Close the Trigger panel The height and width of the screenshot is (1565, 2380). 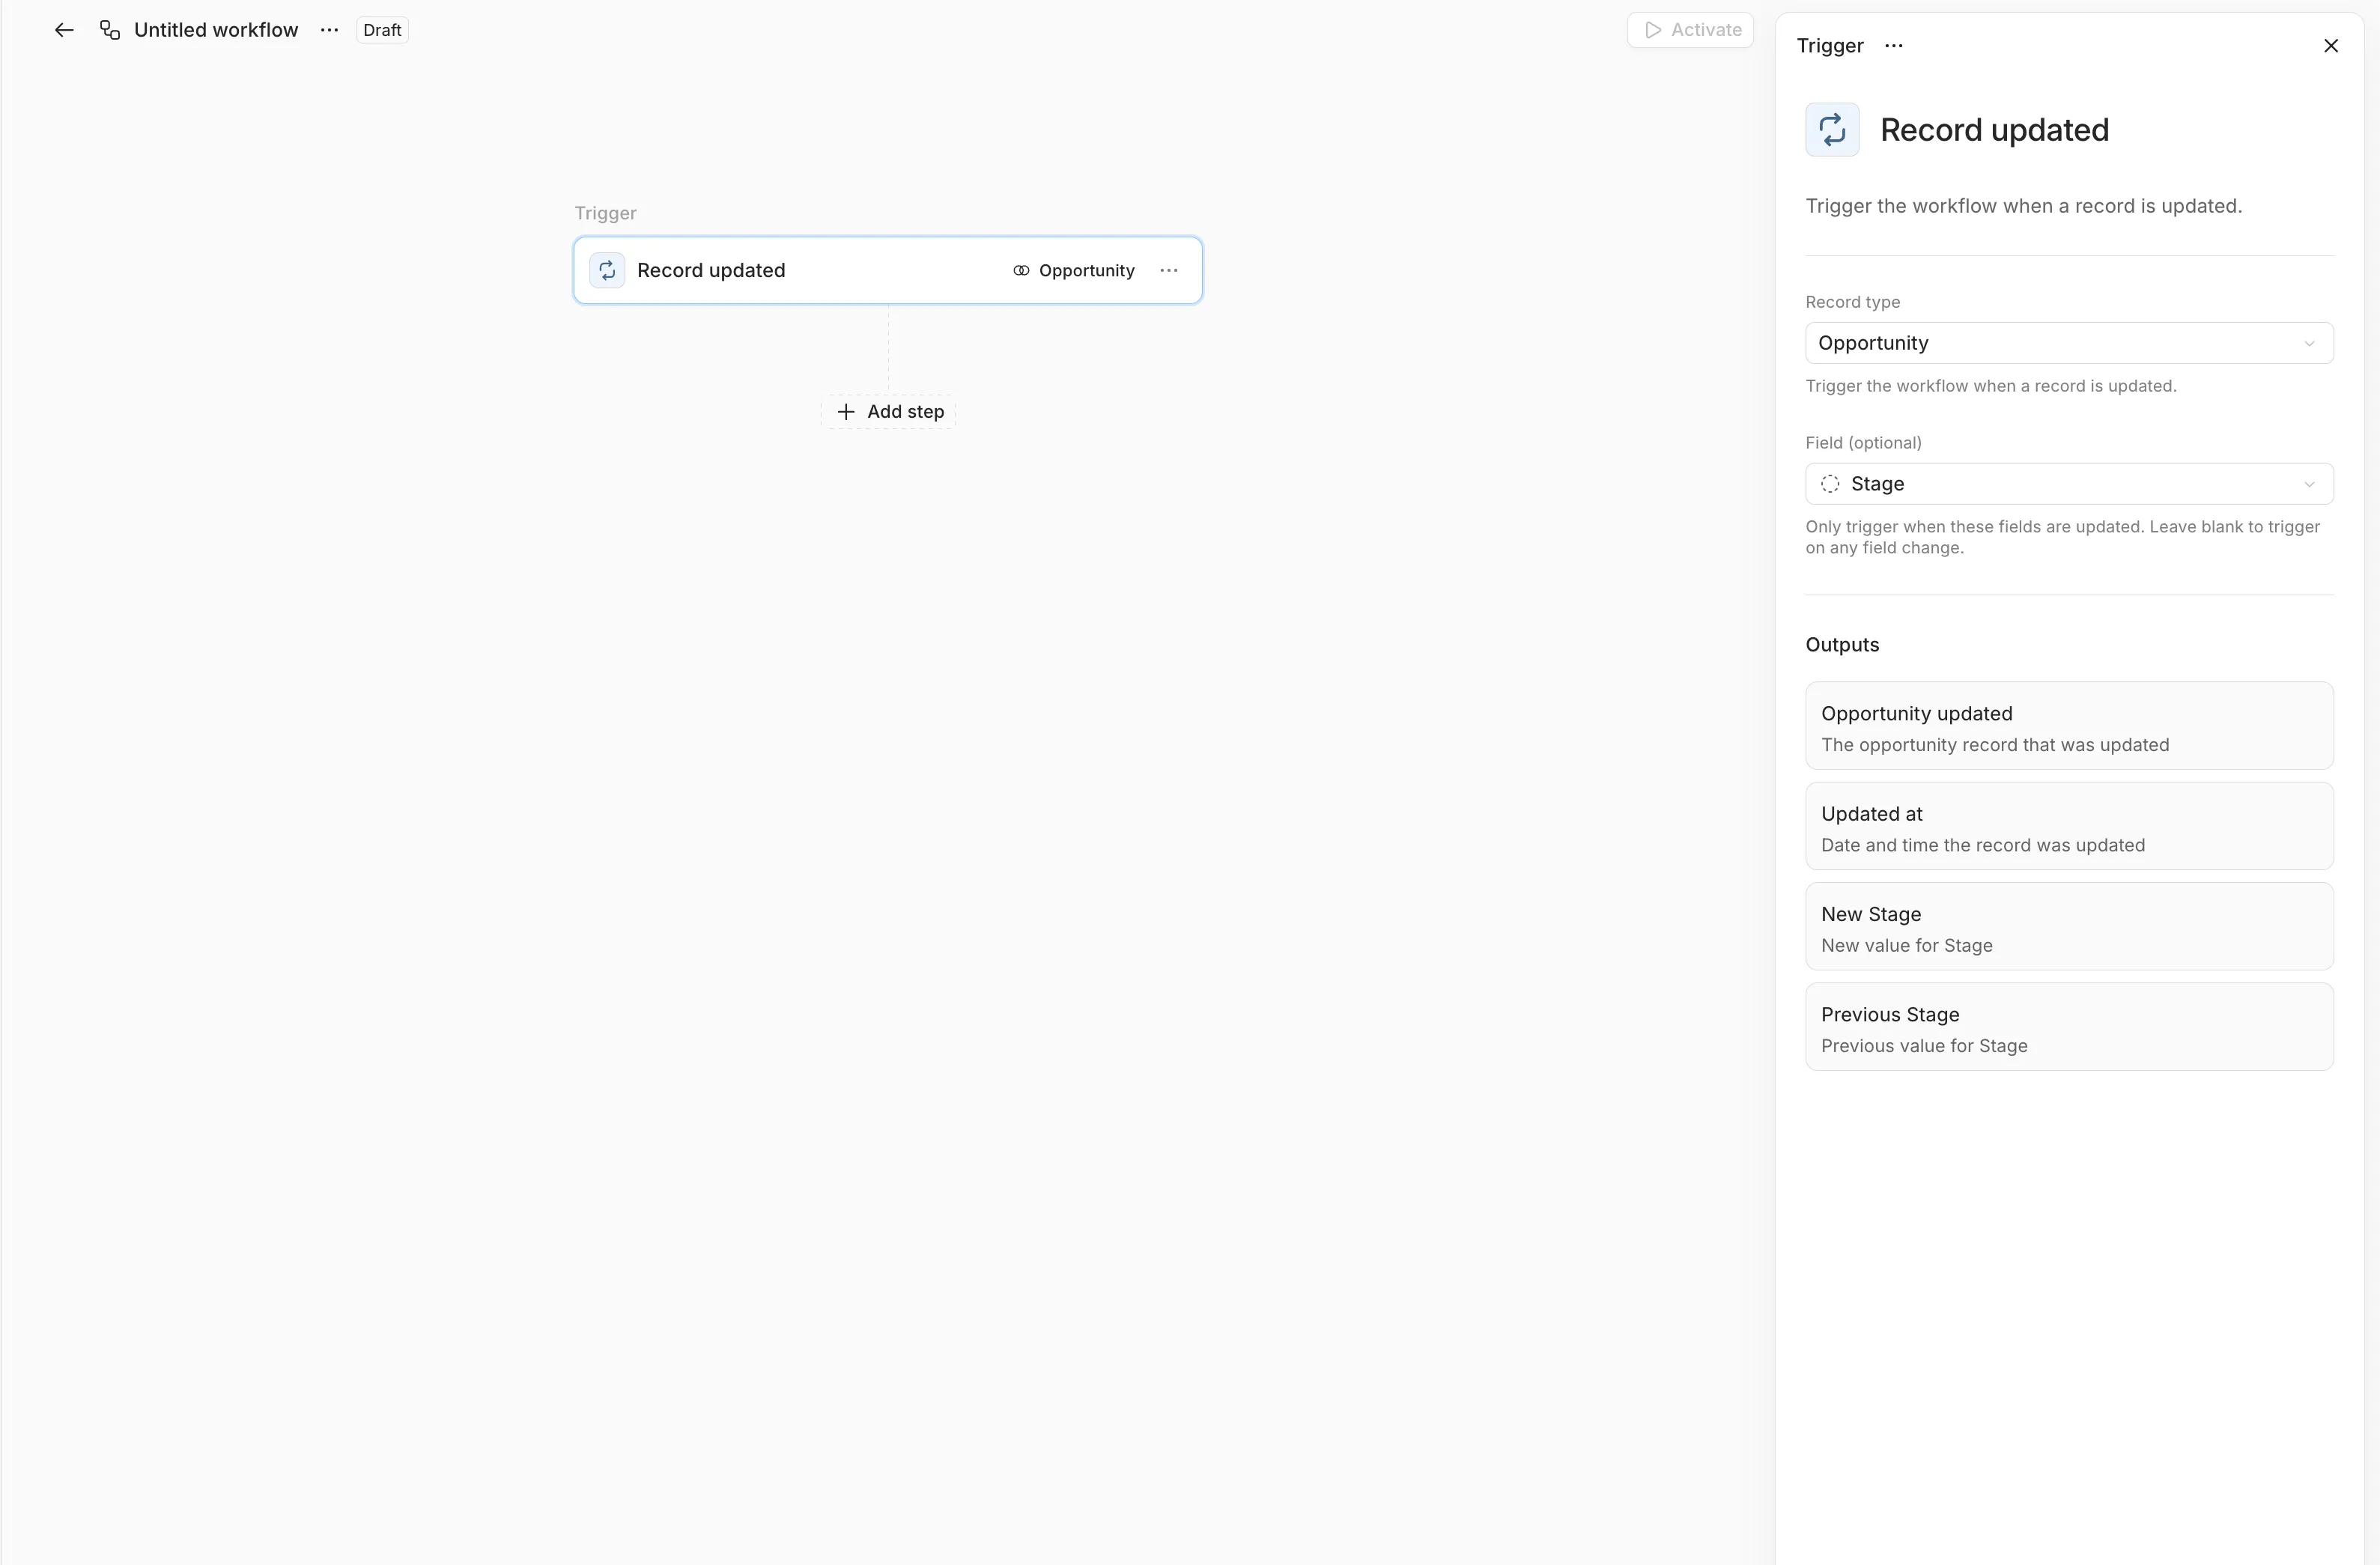click(x=2331, y=46)
